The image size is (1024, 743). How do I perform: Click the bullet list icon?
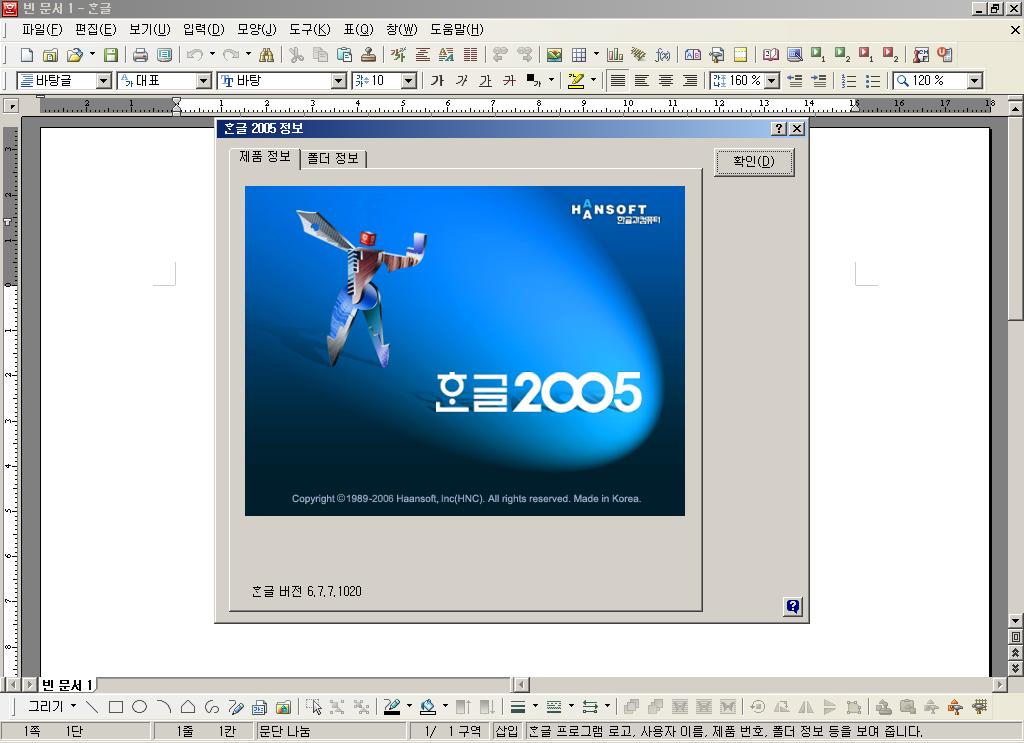[872, 81]
